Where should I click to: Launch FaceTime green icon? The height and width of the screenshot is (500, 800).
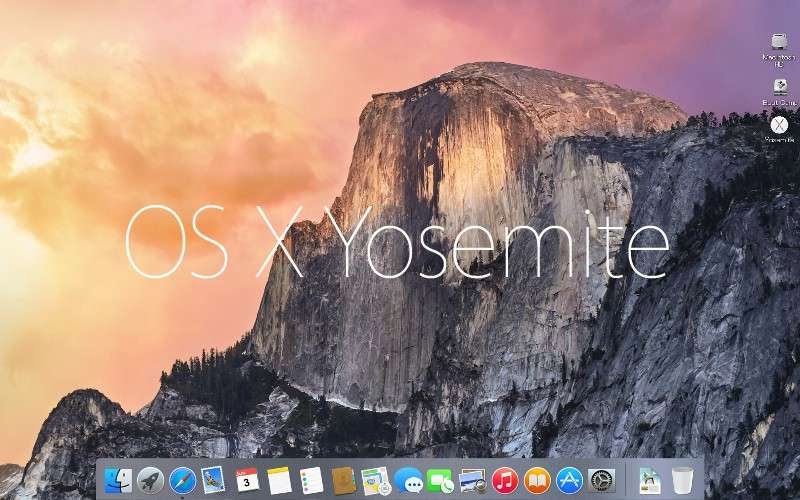pyautogui.click(x=440, y=480)
